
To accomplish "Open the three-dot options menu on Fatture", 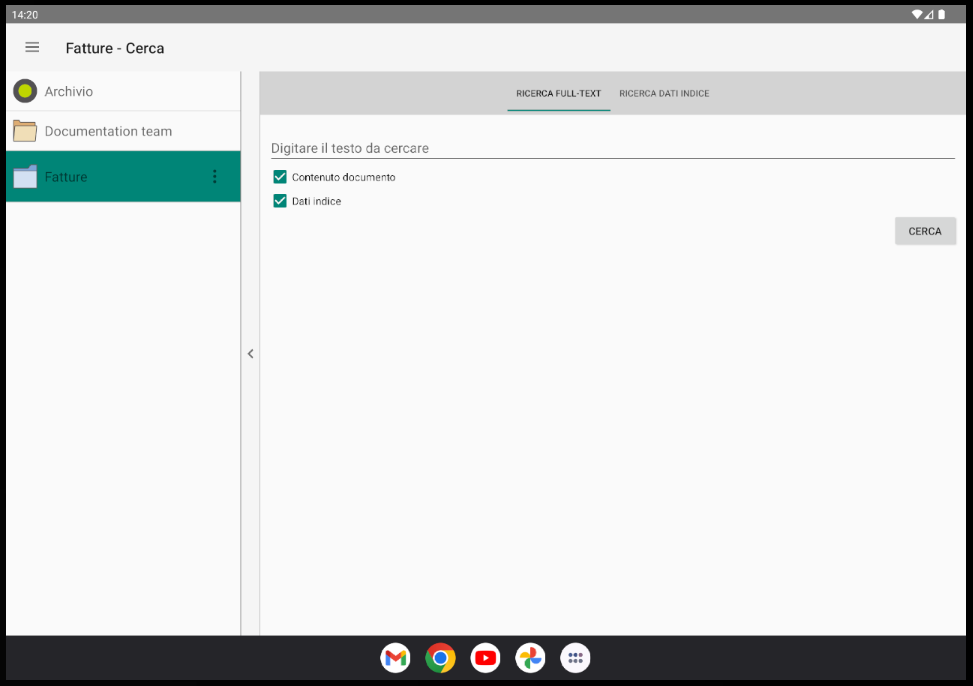I will (214, 176).
